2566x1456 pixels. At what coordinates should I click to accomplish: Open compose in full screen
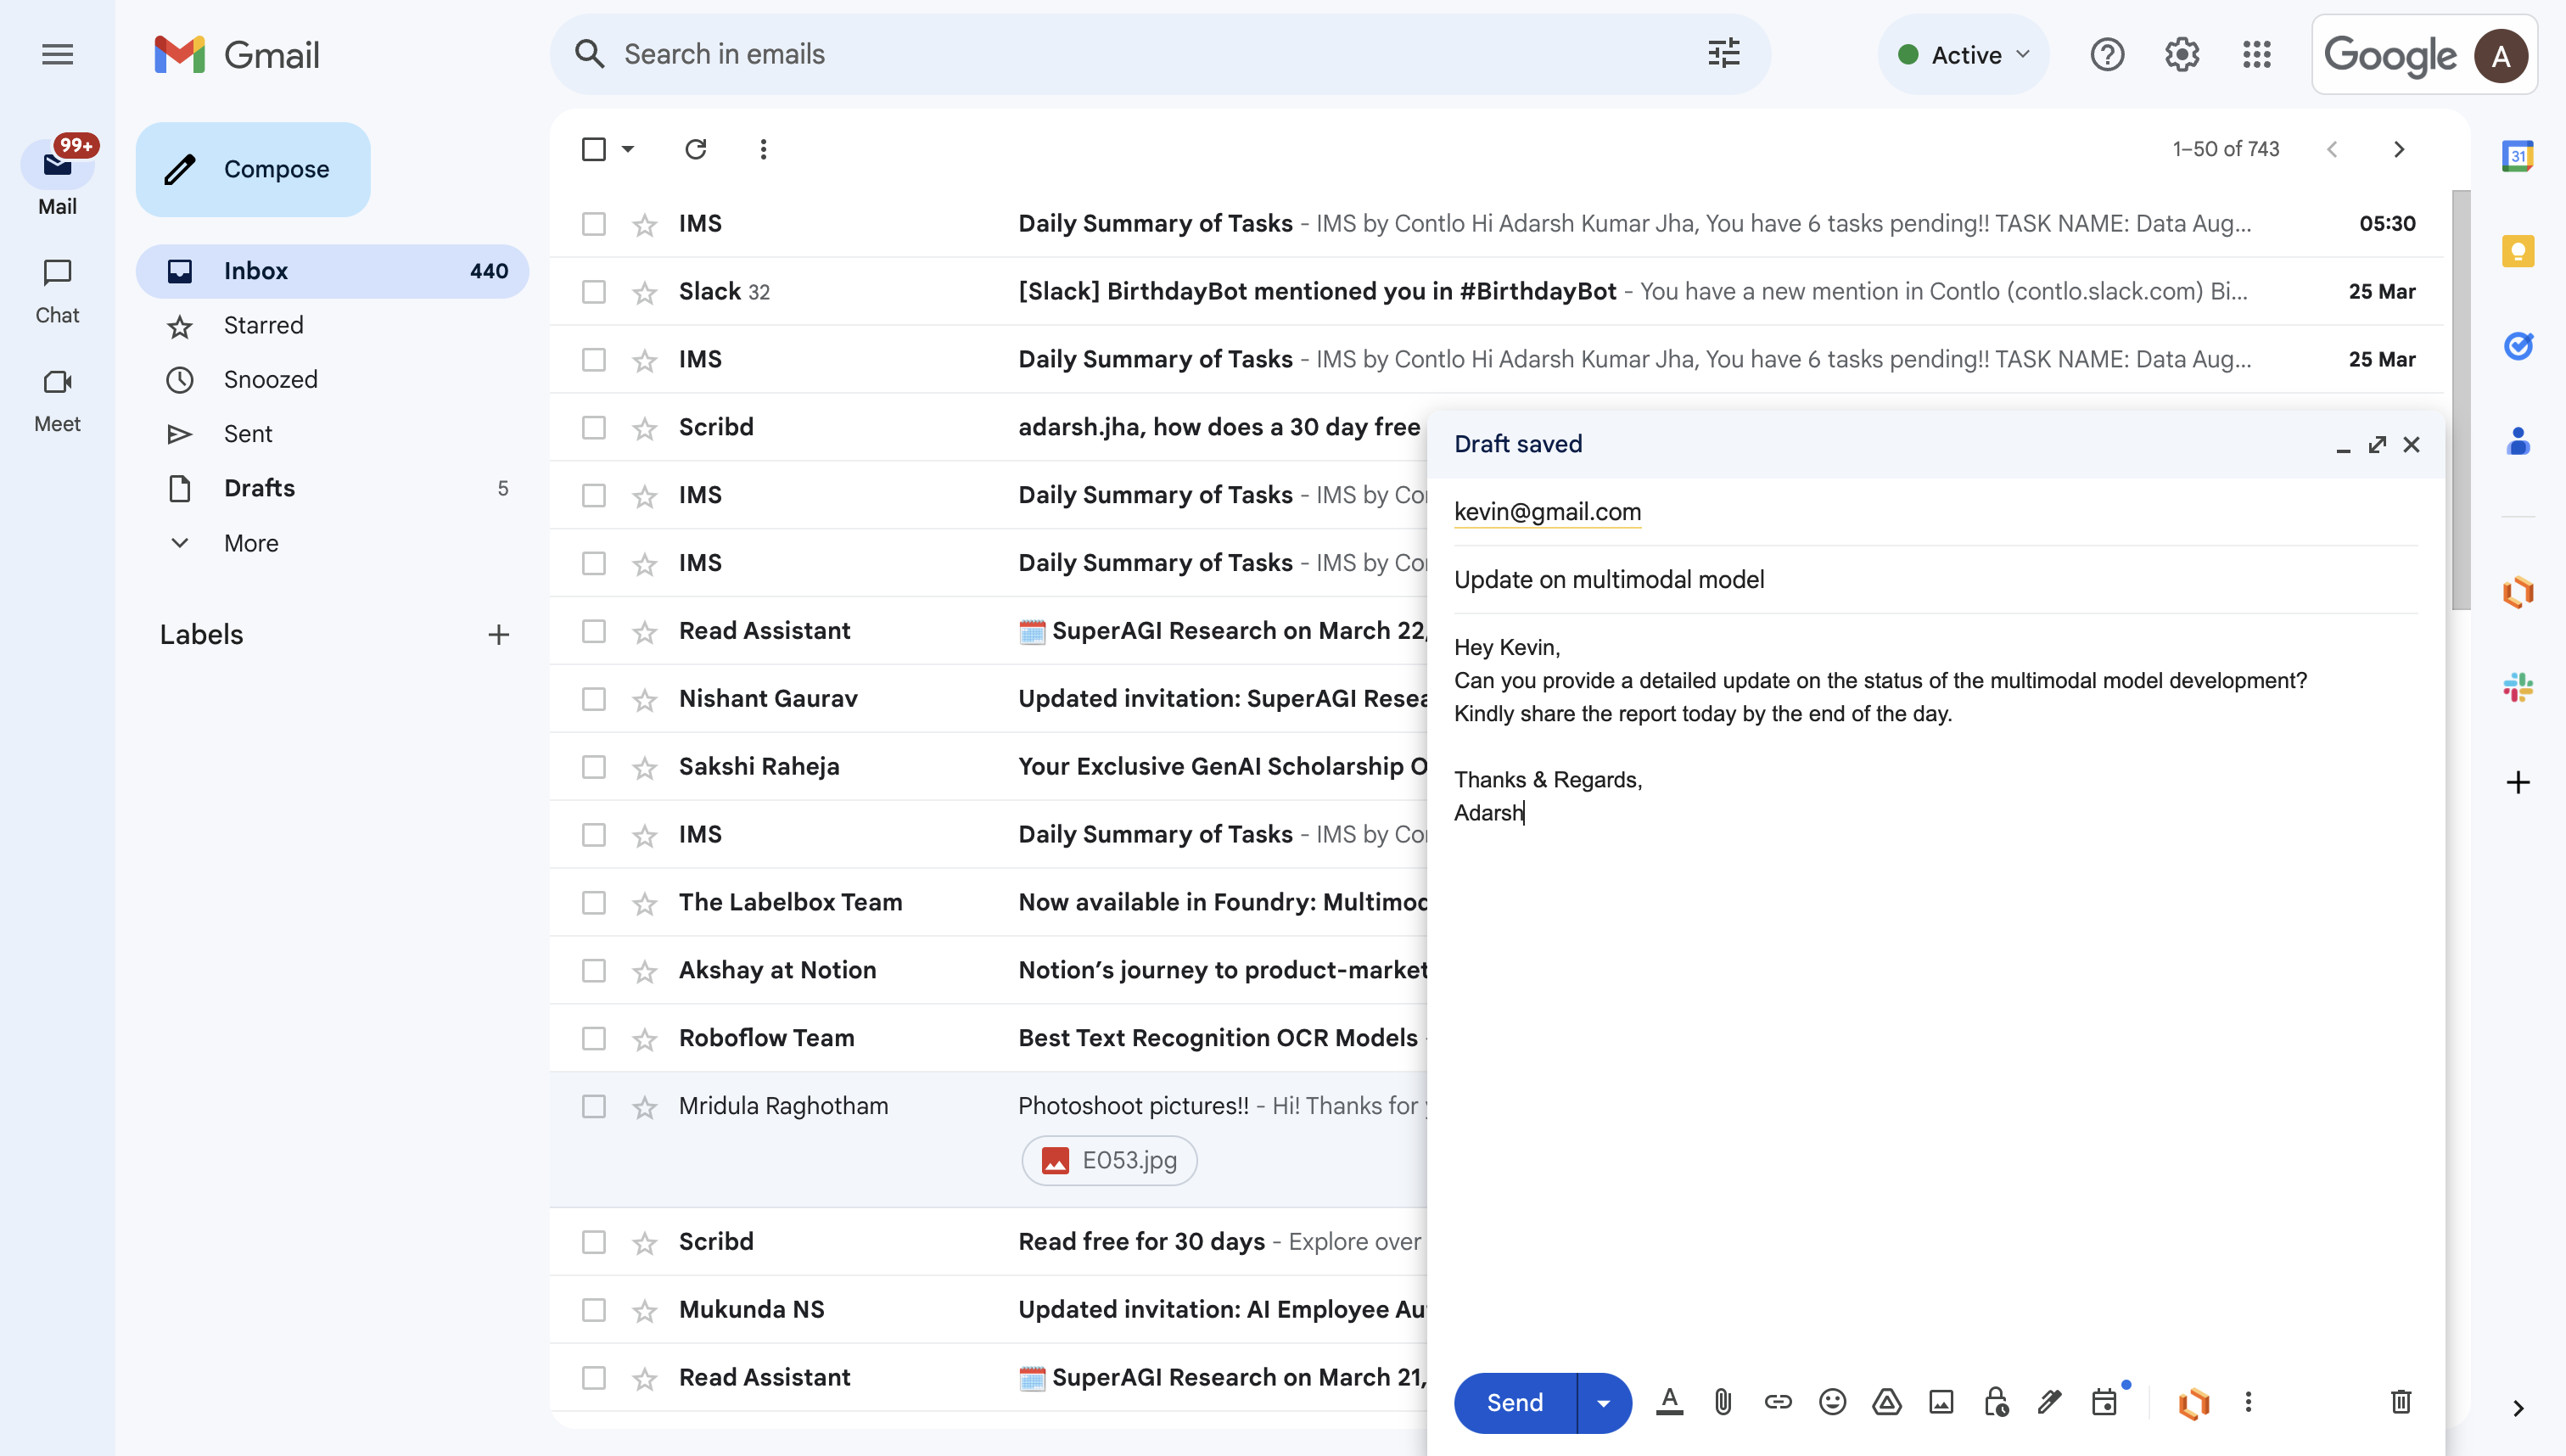click(2377, 444)
